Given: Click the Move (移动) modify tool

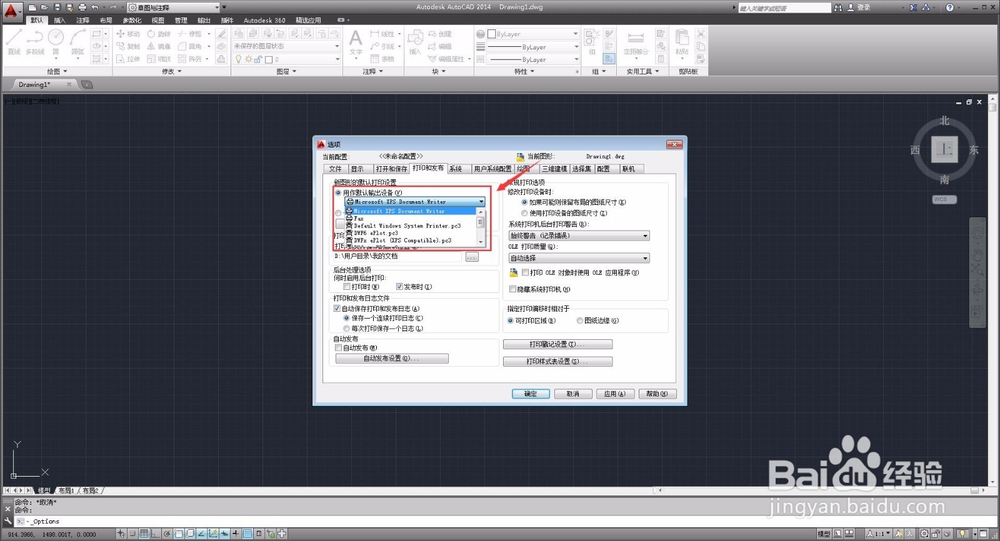Looking at the screenshot, I should coord(128,34).
